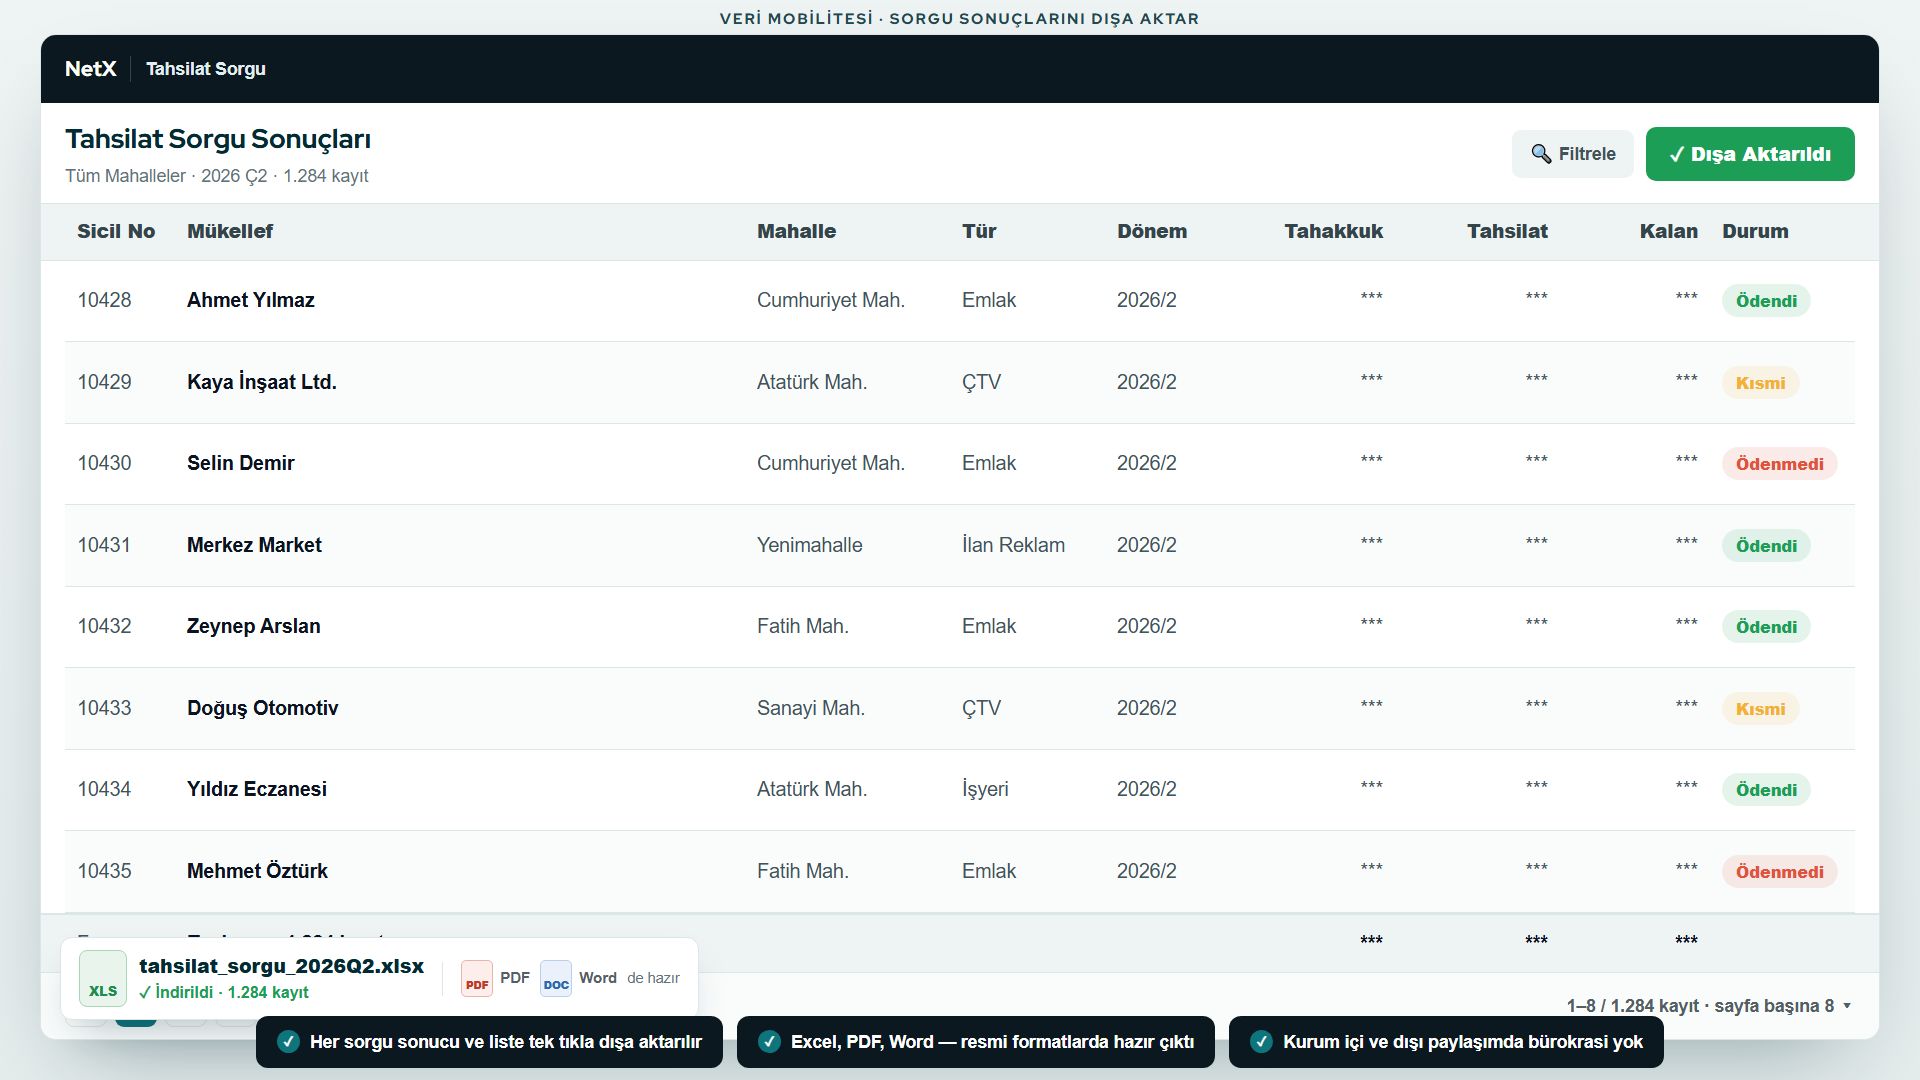The height and width of the screenshot is (1080, 1920).
Task: Click the NetX logo in header
Action: 91,69
